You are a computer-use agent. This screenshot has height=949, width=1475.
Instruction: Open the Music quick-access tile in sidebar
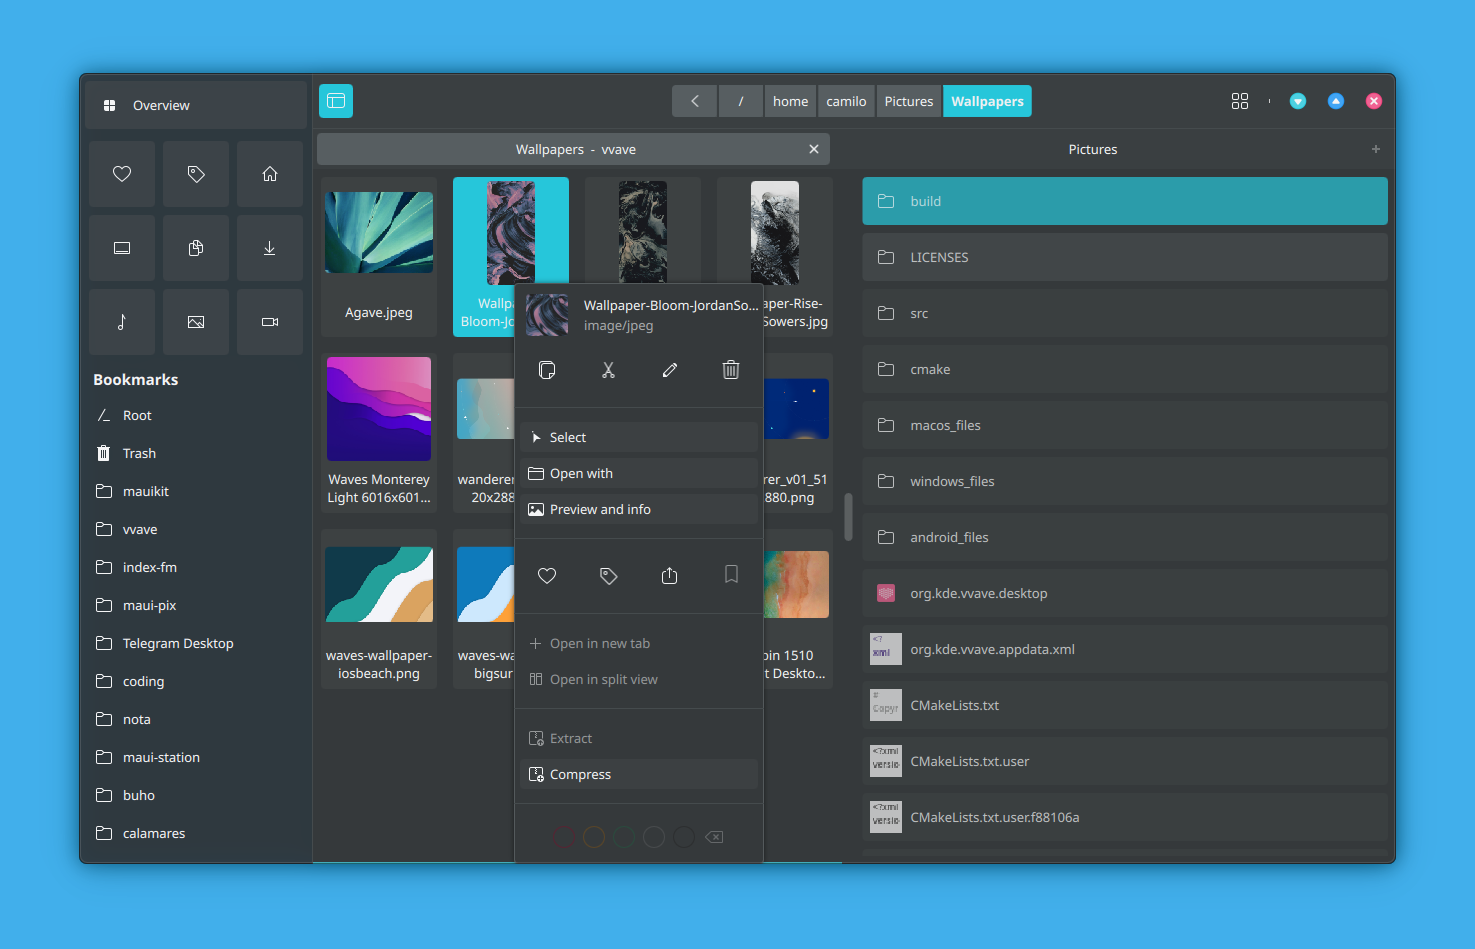[x=122, y=322]
